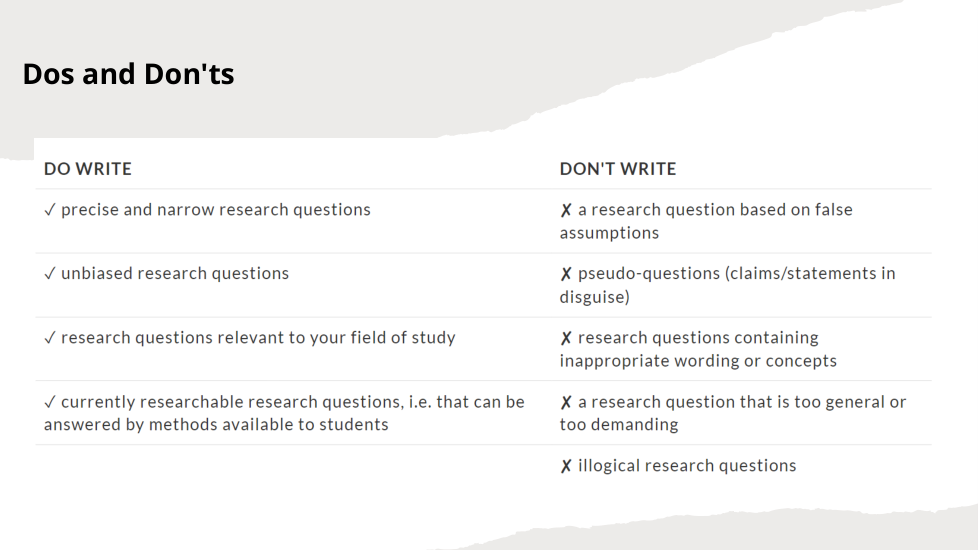Select the X mark before "too general" item
This screenshot has width=978, height=550.
click(566, 402)
